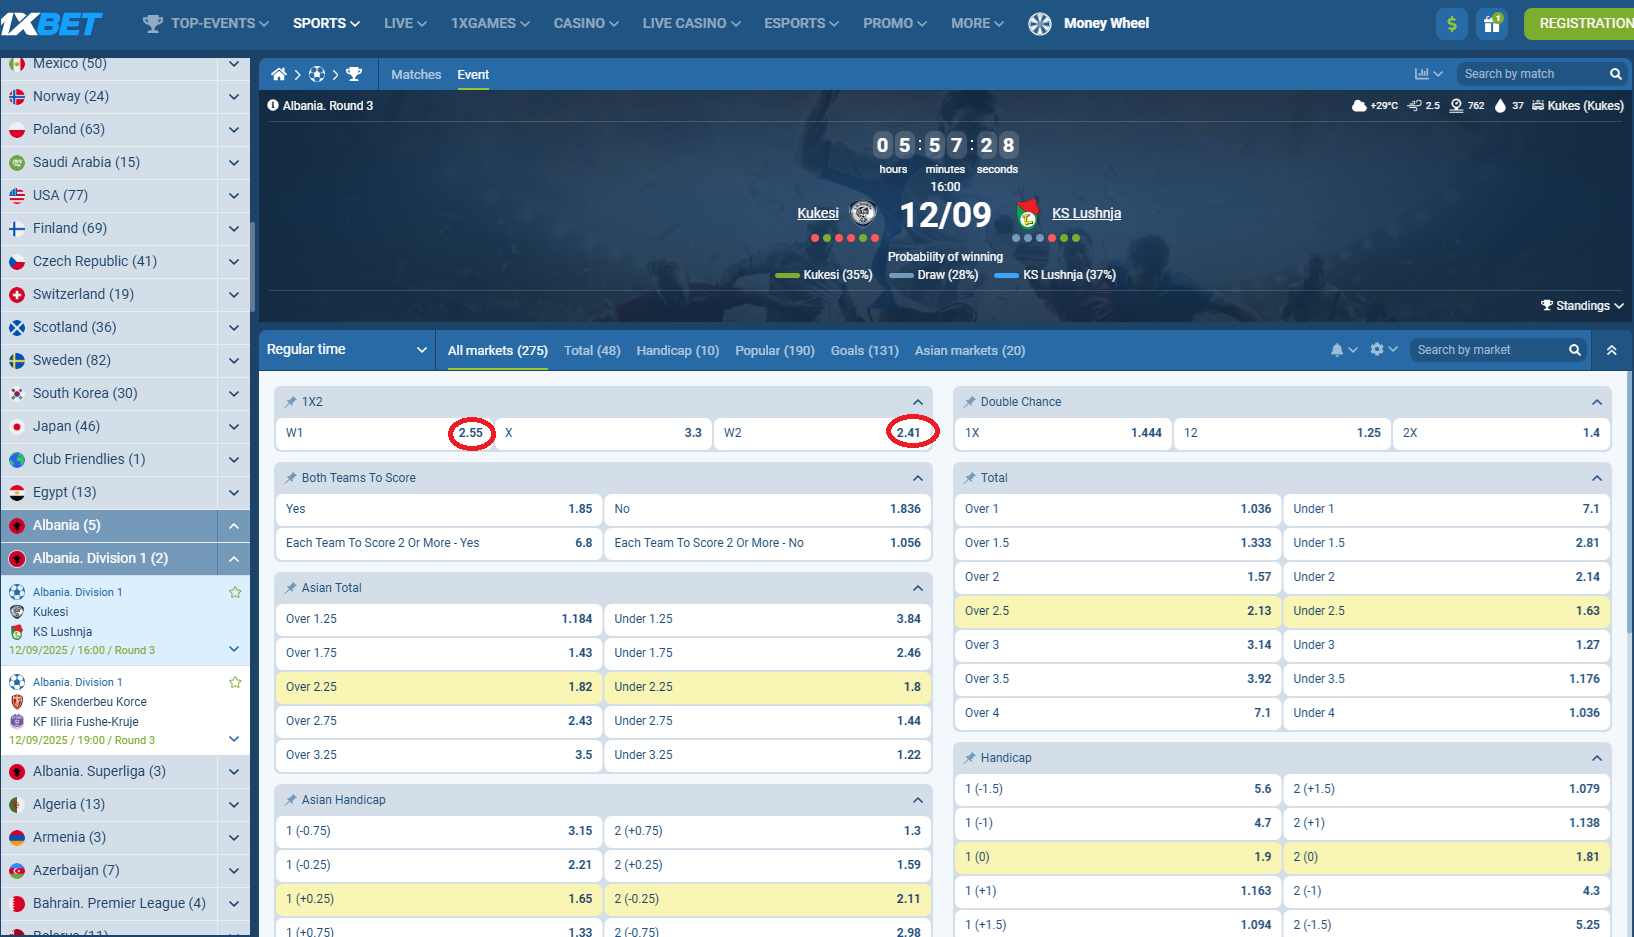Image resolution: width=1634 pixels, height=937 pixels.
Task: Open the statistics chart icon dropdown
Action: (x=1428, y=74)
